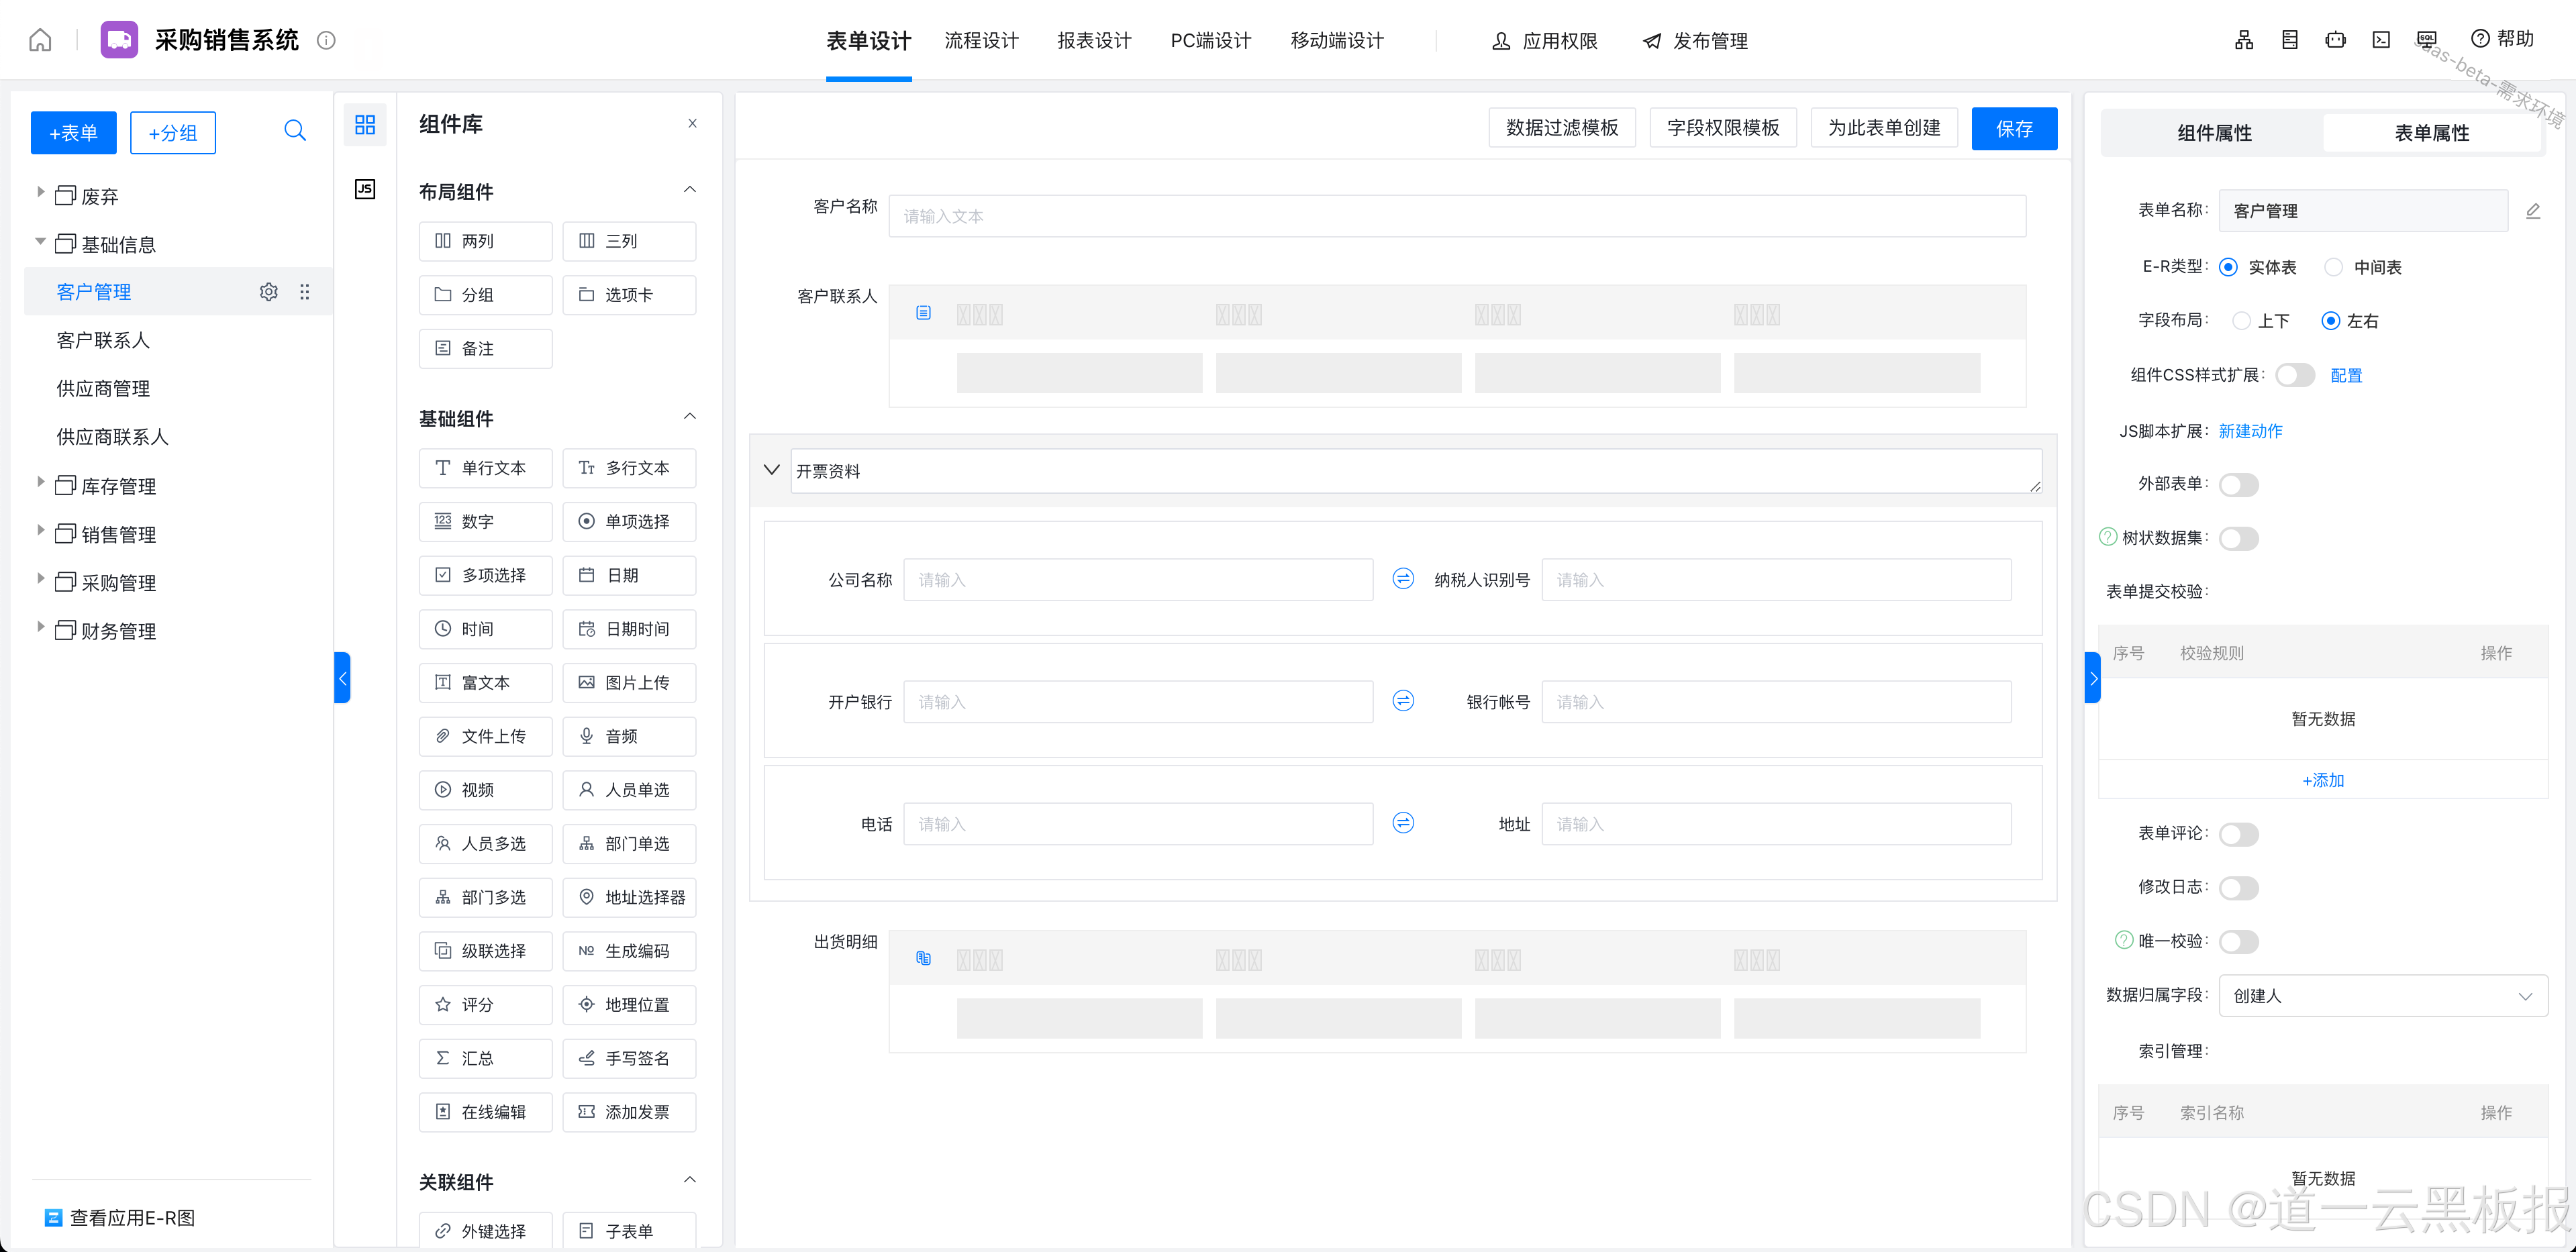Open the 数据归属字段 dropdown
Viewport: 2576px width, 1252px height.
tap(2382, 996)
